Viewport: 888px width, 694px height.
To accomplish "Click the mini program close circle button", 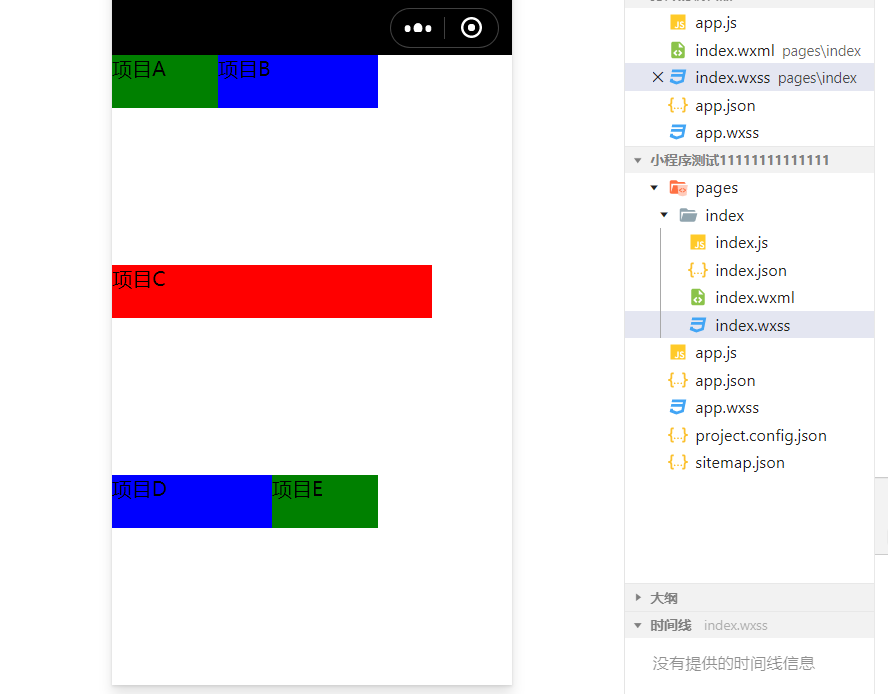I will [x=471, y=28].
